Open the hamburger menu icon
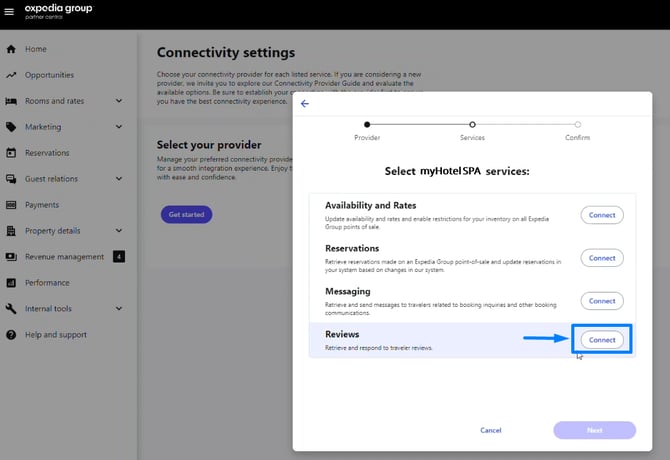This screenshot has width=670, height=460. (10, 14)
